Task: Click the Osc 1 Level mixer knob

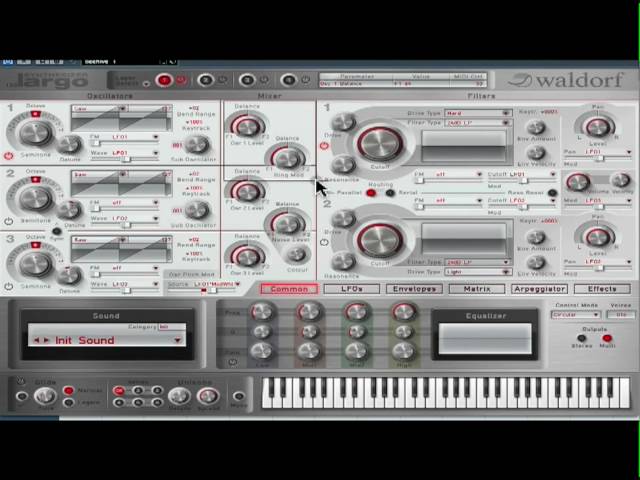Action: pos(247,127)
